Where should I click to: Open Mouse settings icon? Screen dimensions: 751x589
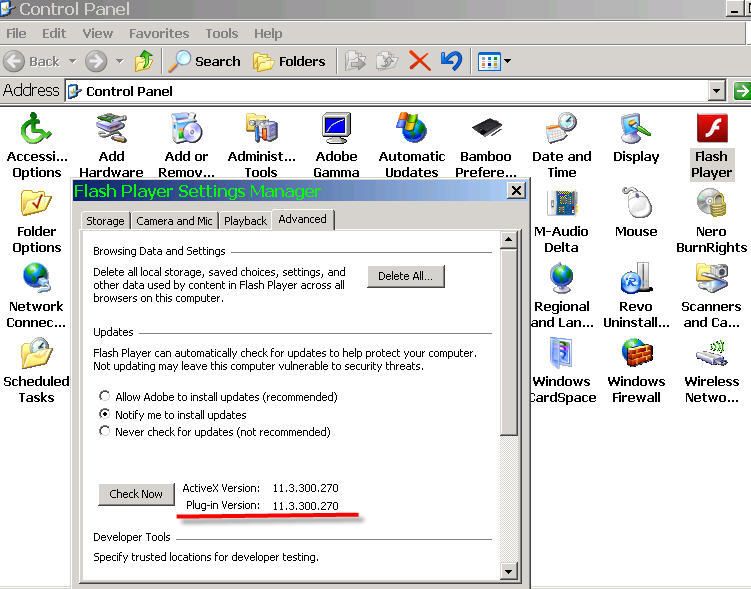point(636,214)
